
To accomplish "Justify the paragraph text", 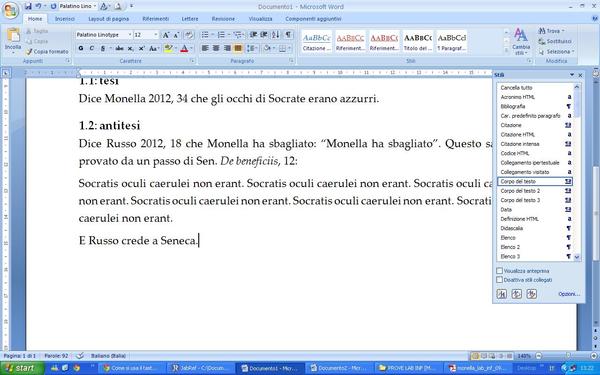I will coord(238,48).
